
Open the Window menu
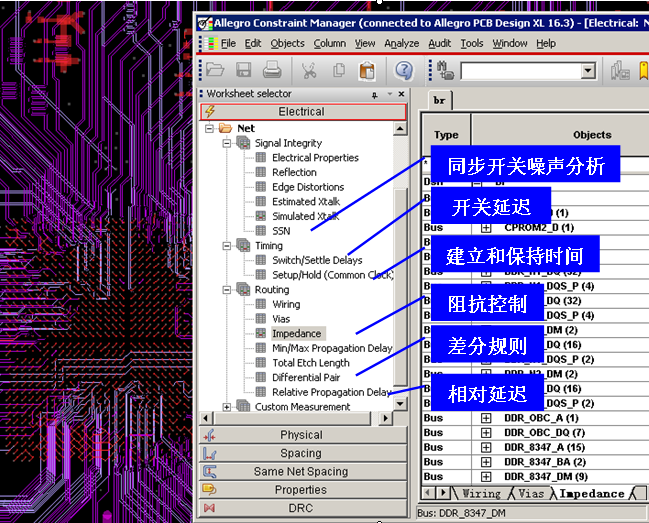tap(510, 43)
